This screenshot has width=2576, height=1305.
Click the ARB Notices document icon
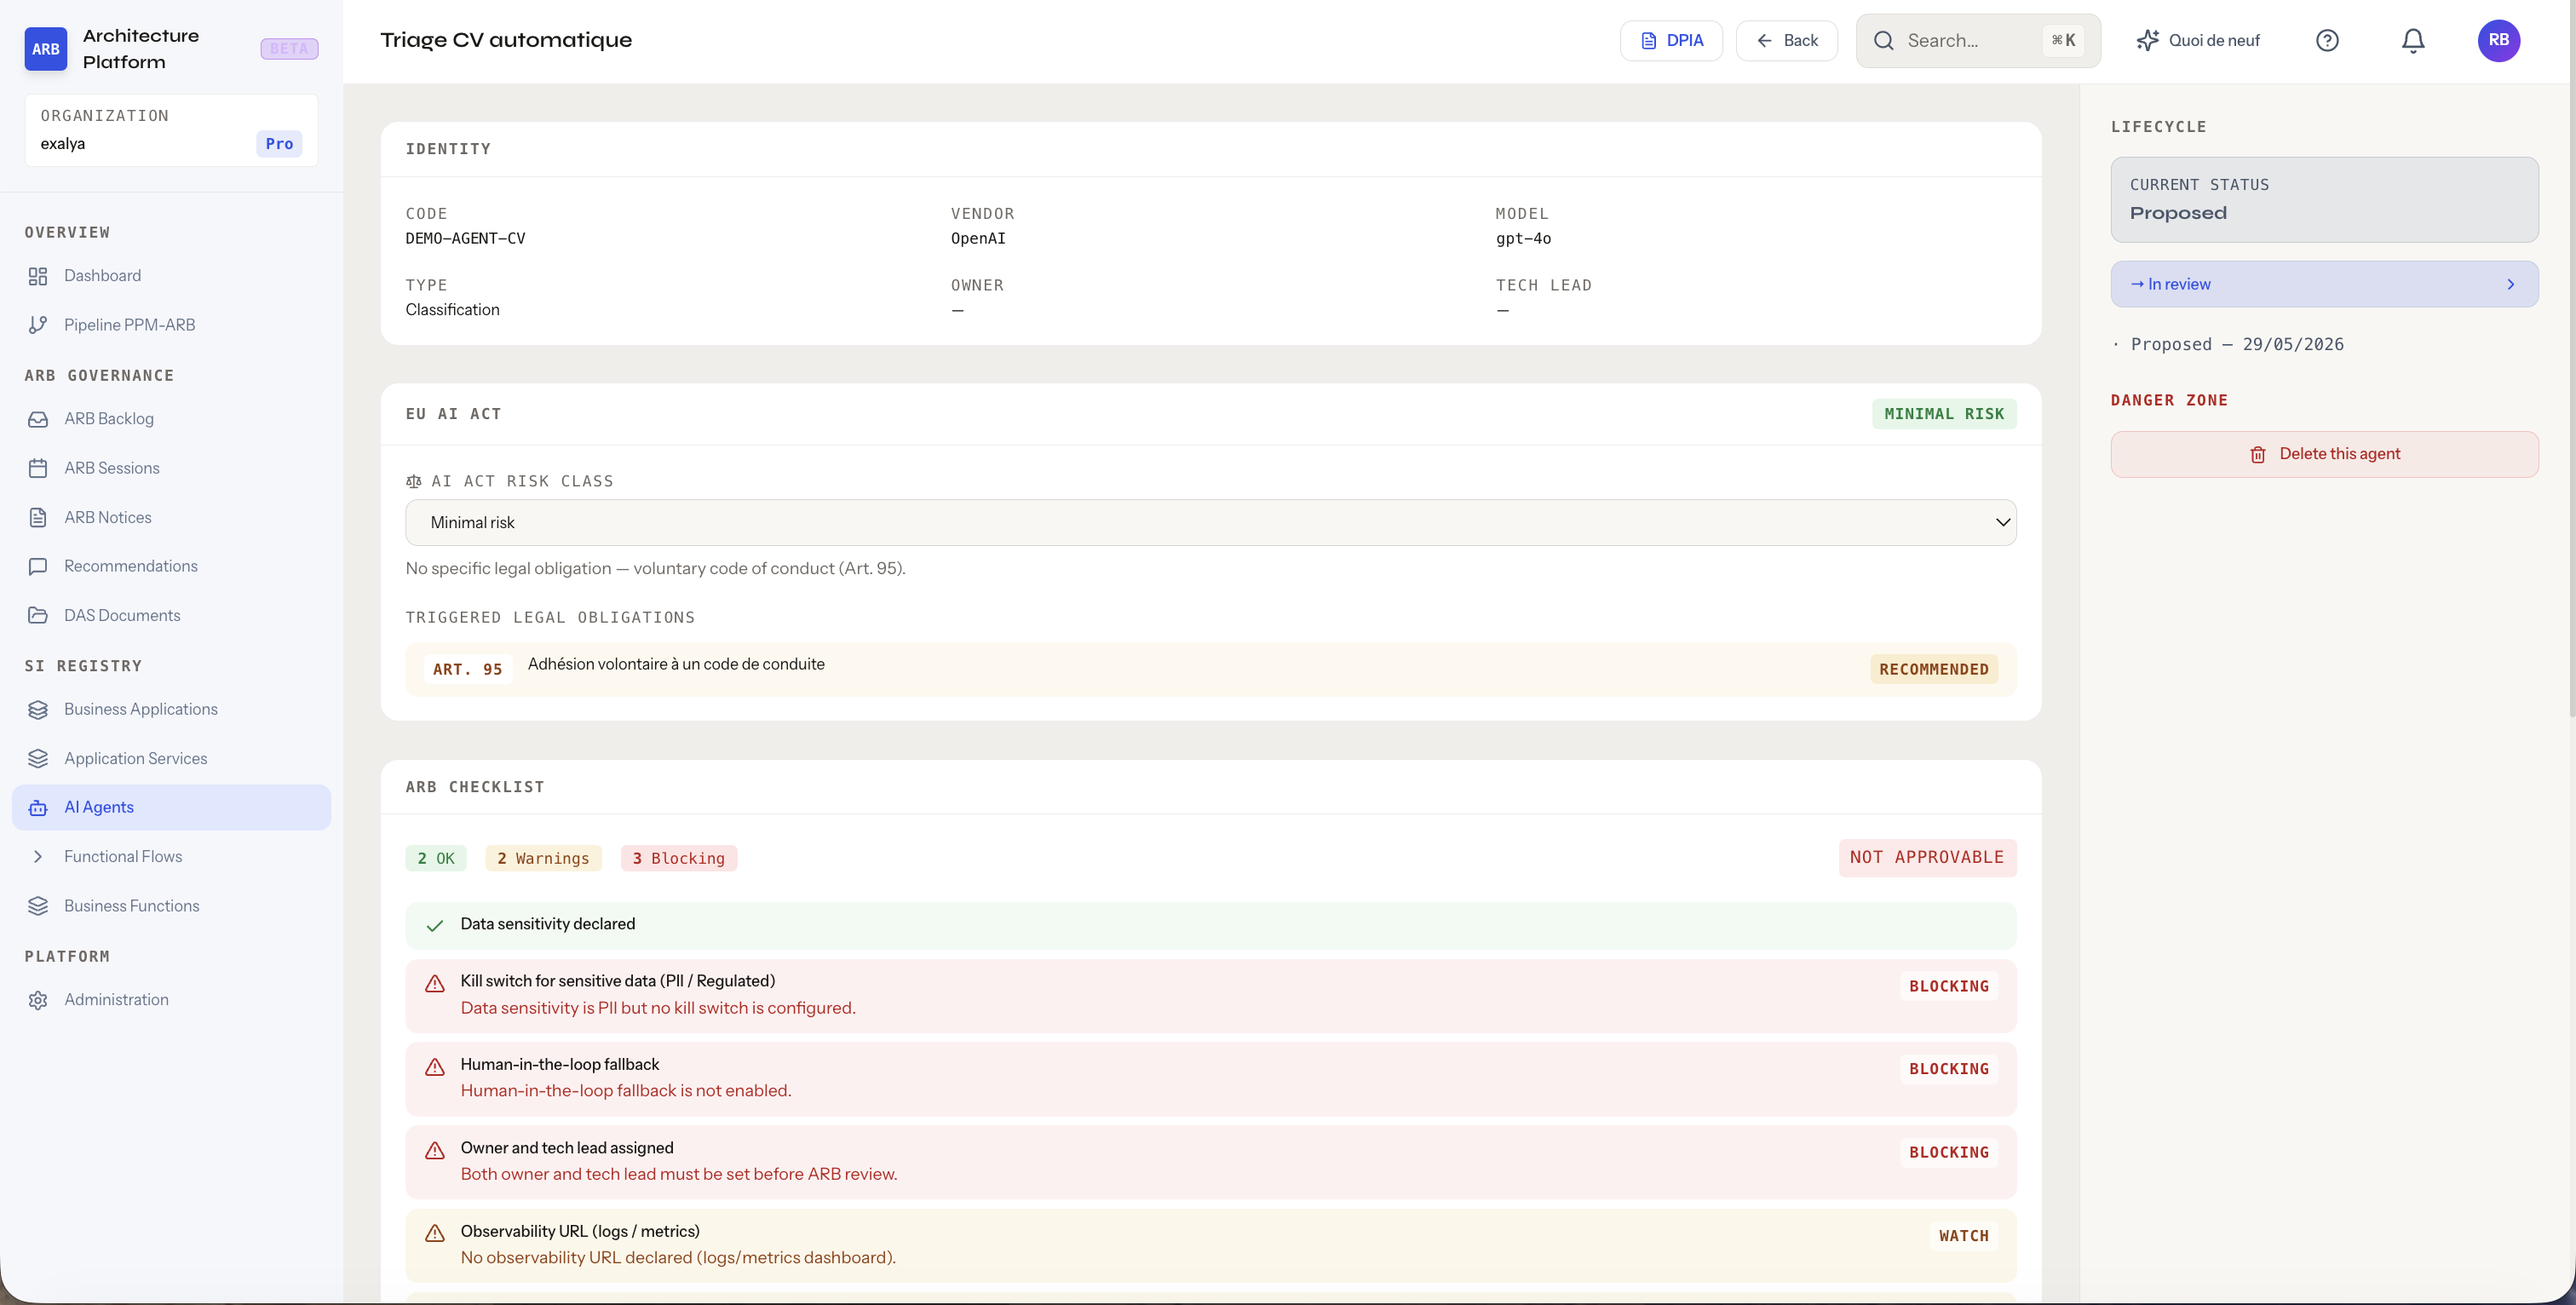click(x=38, y=517)
